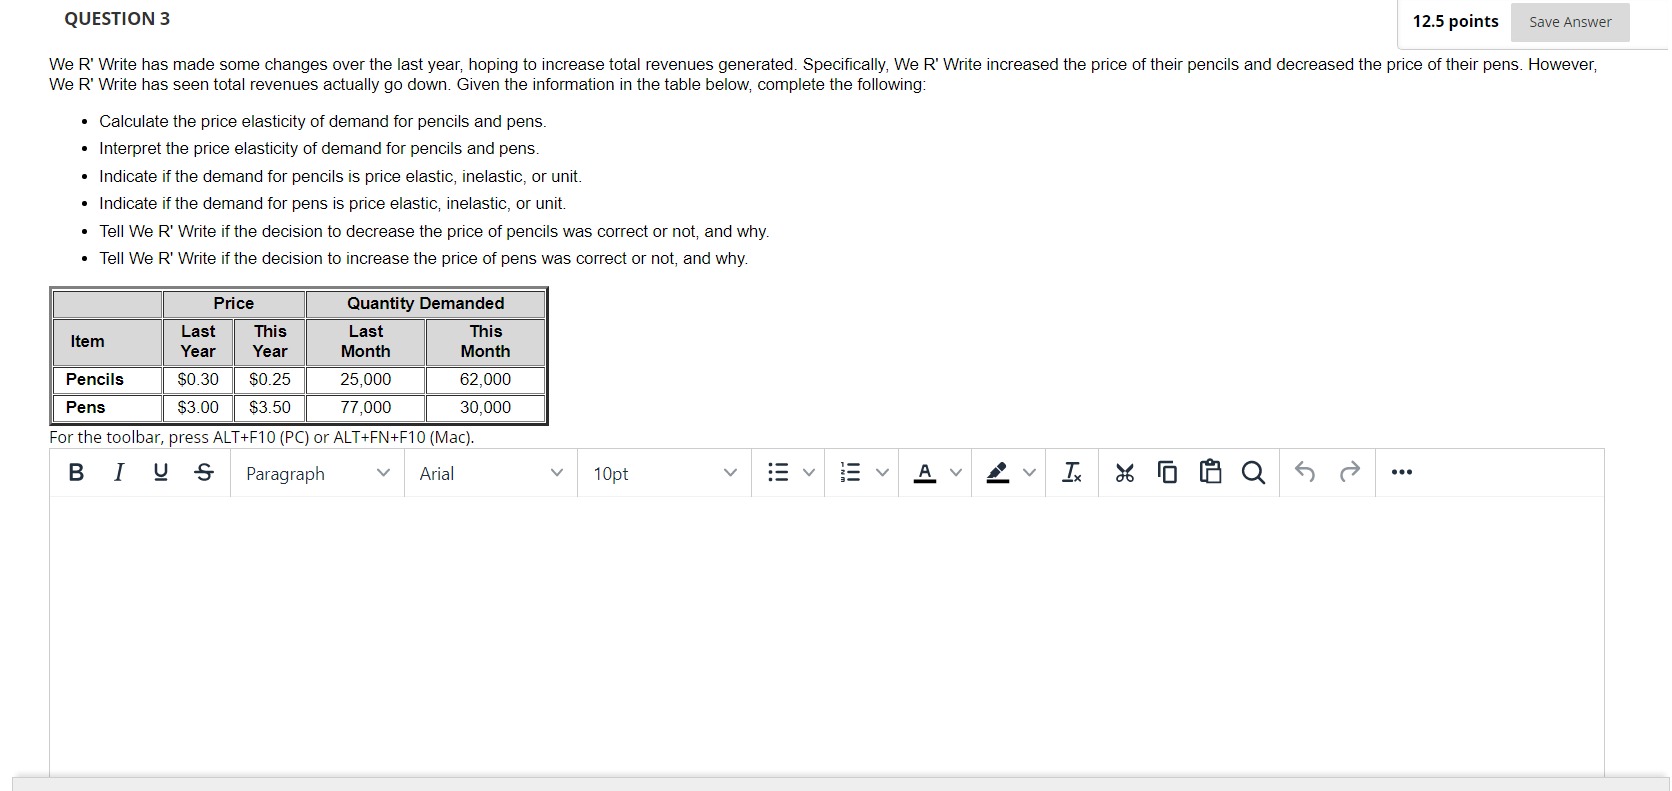Open the highlight color picker arrow

tap(1029, 473)
